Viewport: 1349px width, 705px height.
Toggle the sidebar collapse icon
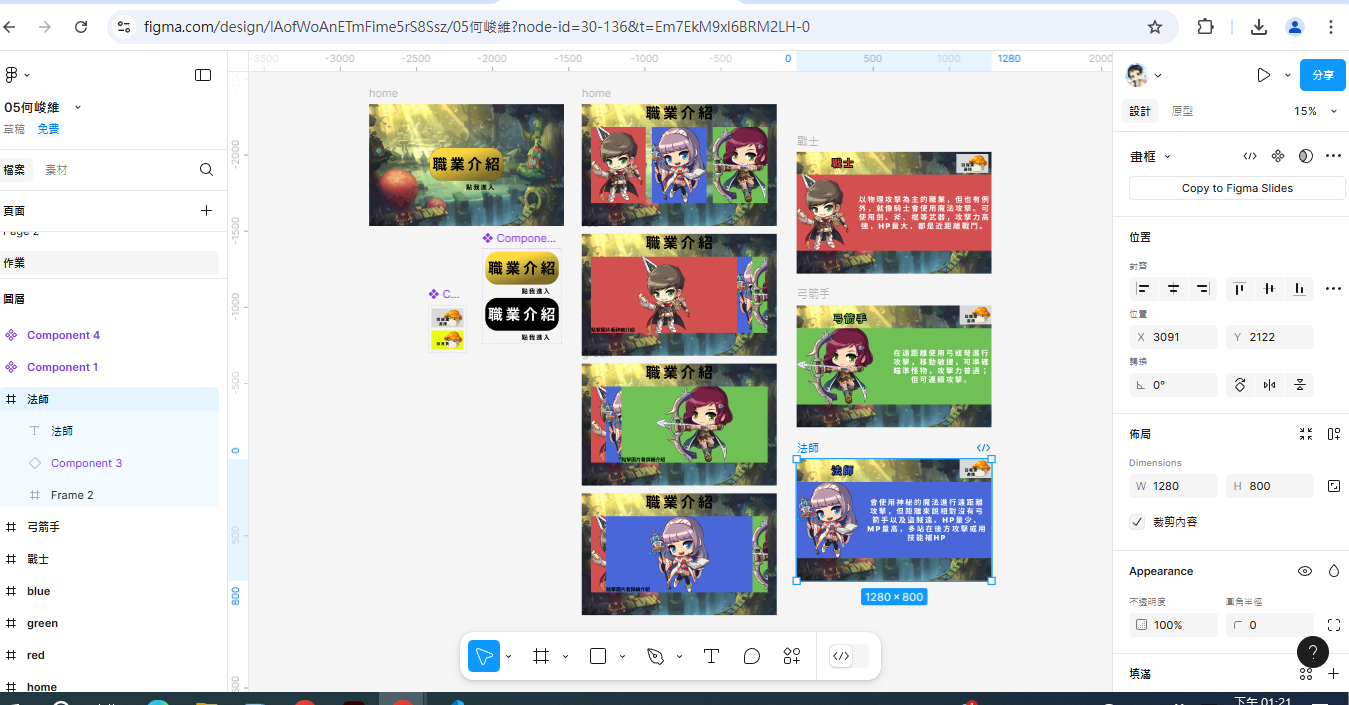click(x=203, y=75)
